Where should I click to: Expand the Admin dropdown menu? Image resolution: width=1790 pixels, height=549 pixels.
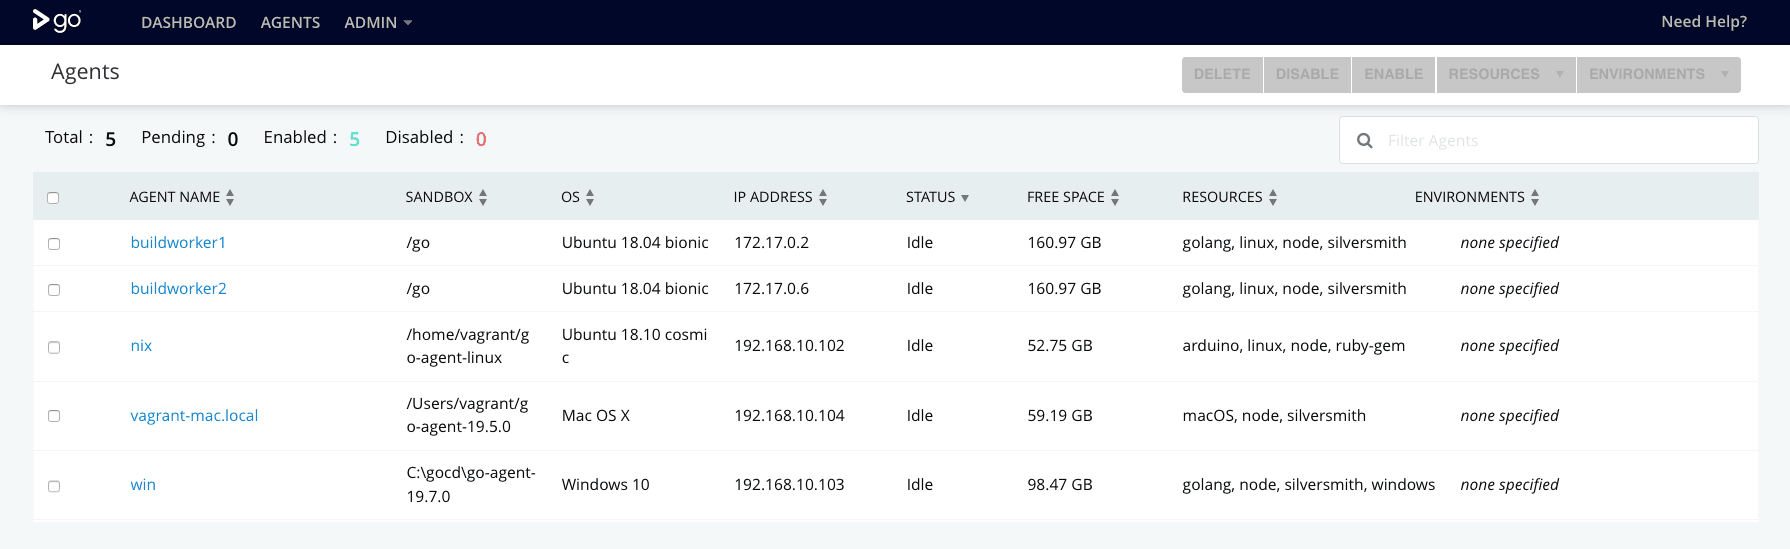click(x=378, y=22)
